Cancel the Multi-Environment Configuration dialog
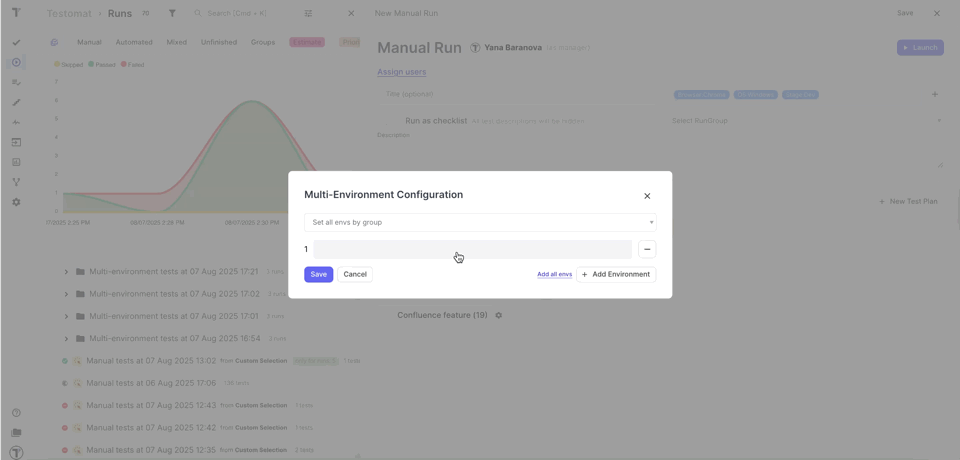This screenshot has height=460, width=960. tap(355, 274)
